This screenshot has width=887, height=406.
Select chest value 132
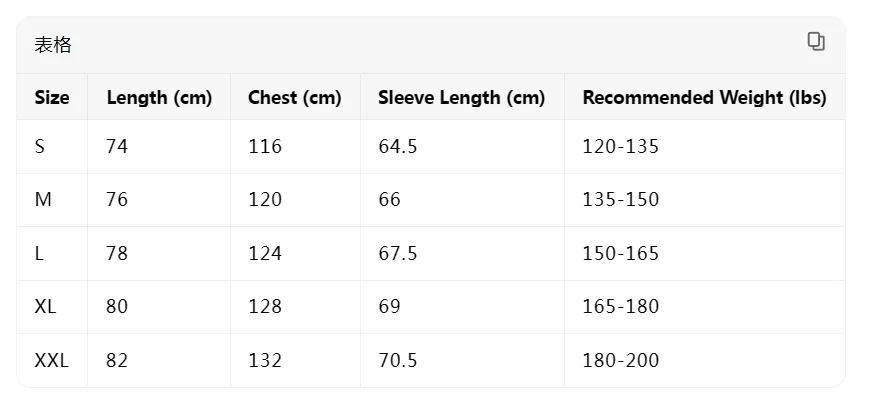tap(265, 360)
